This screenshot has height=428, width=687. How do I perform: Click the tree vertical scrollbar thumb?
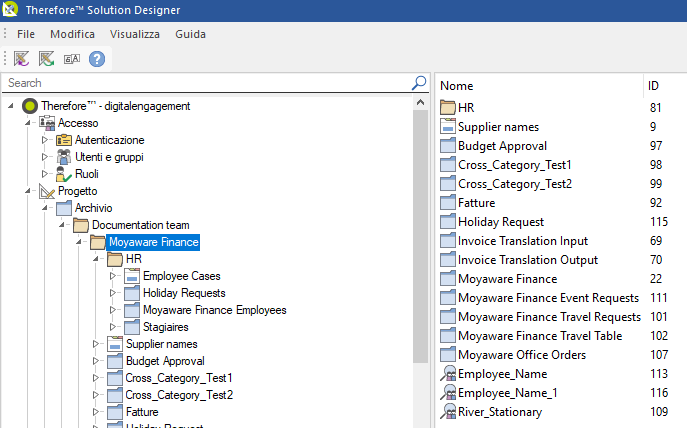421,237
